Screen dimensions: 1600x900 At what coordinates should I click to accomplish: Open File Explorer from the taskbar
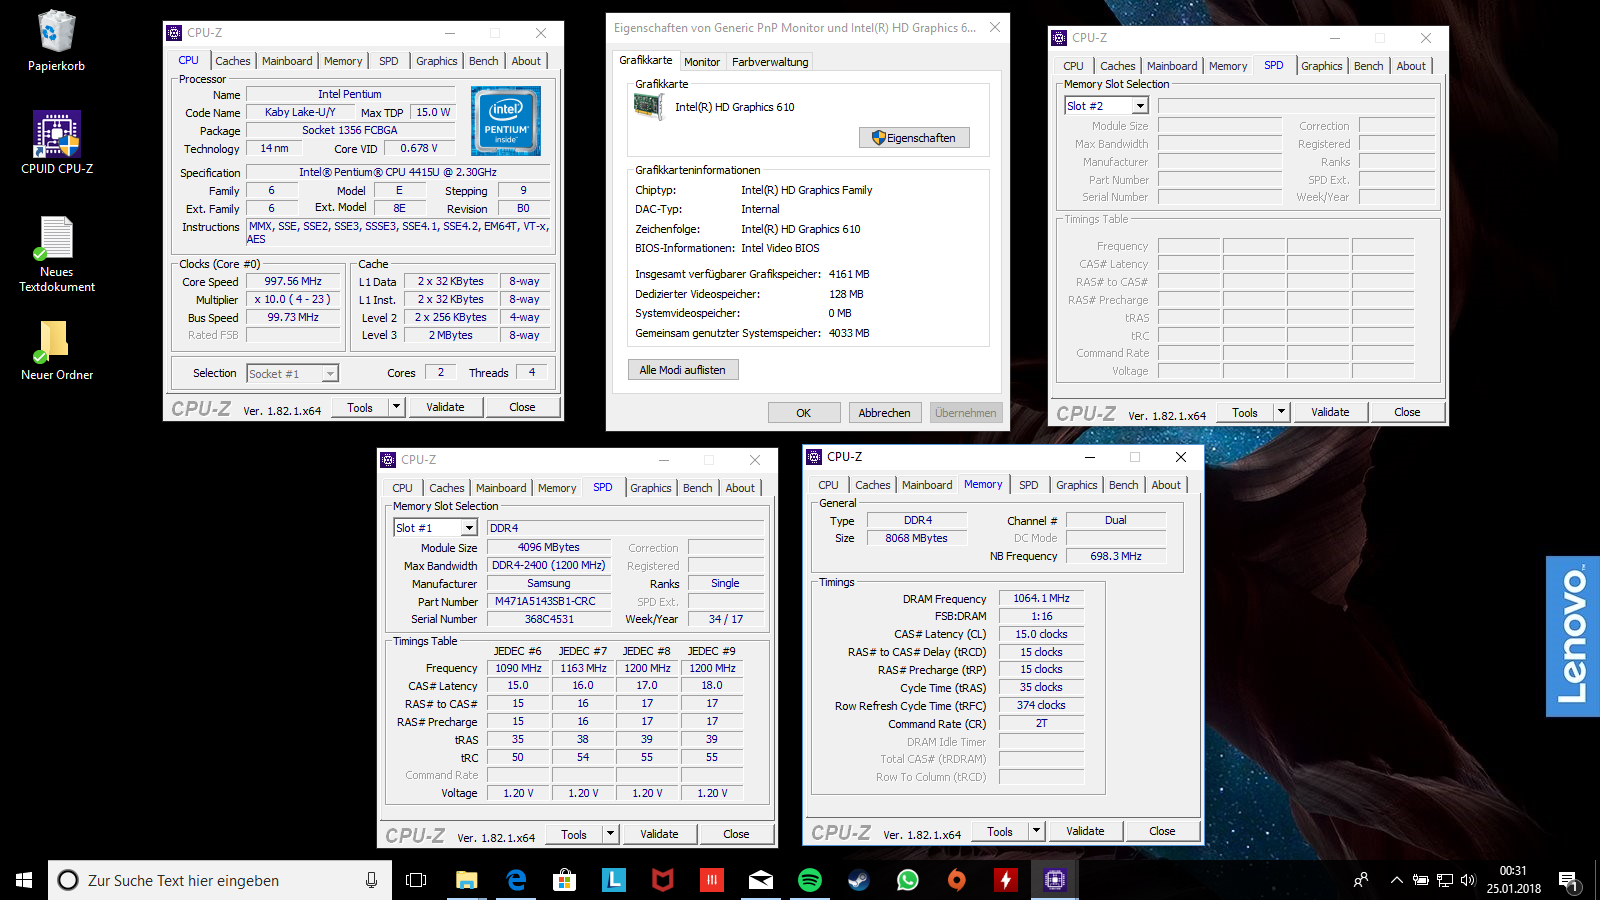(x=466, y=880)
